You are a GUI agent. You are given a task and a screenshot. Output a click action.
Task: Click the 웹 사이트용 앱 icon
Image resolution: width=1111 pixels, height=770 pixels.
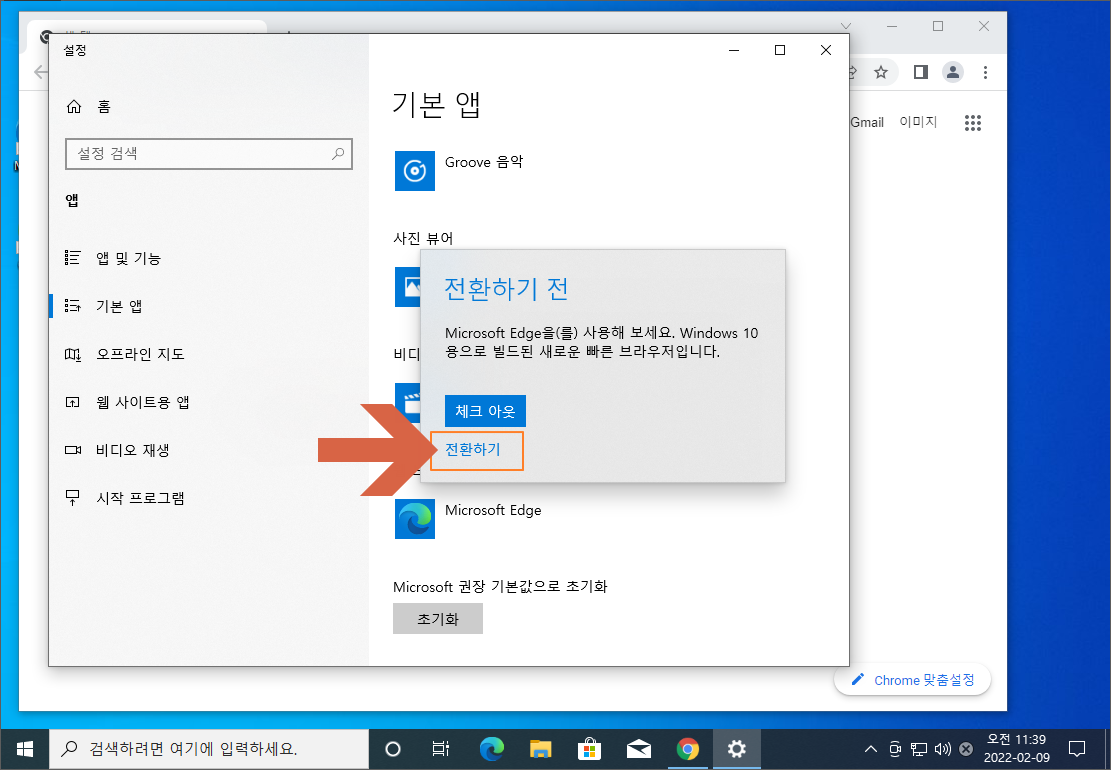click(x=73, y=402)
